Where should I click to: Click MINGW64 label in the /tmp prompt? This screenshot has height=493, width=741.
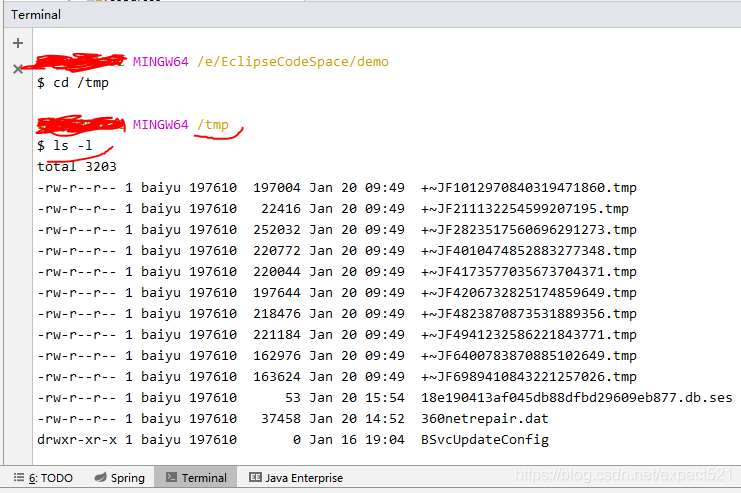click(x=161, y=125)
